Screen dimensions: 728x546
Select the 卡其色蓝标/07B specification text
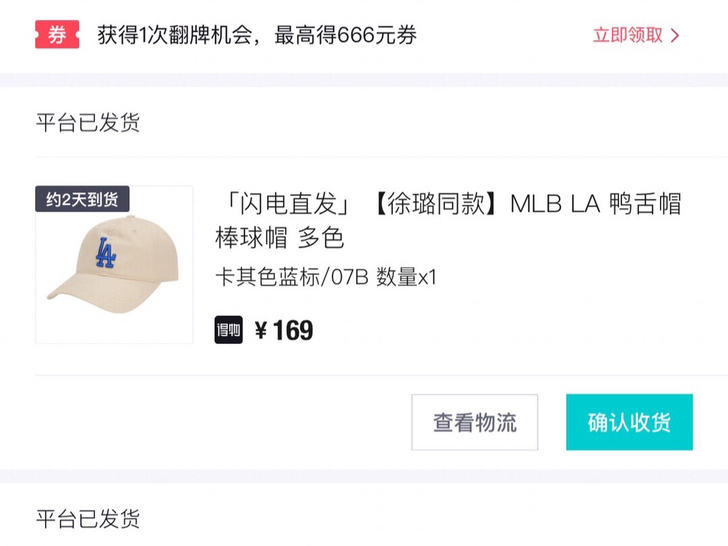pyautogui.click(x=293, y=277)
